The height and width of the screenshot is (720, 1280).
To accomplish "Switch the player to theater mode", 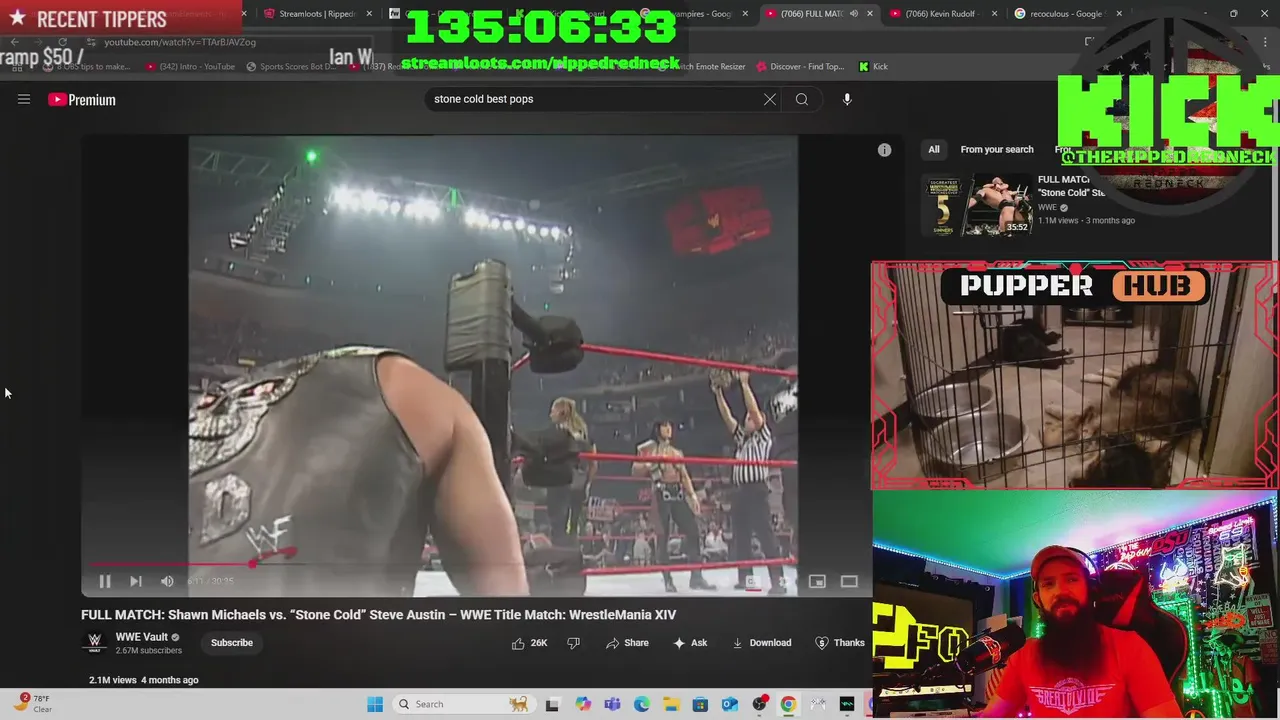I will tap(849, 581).
